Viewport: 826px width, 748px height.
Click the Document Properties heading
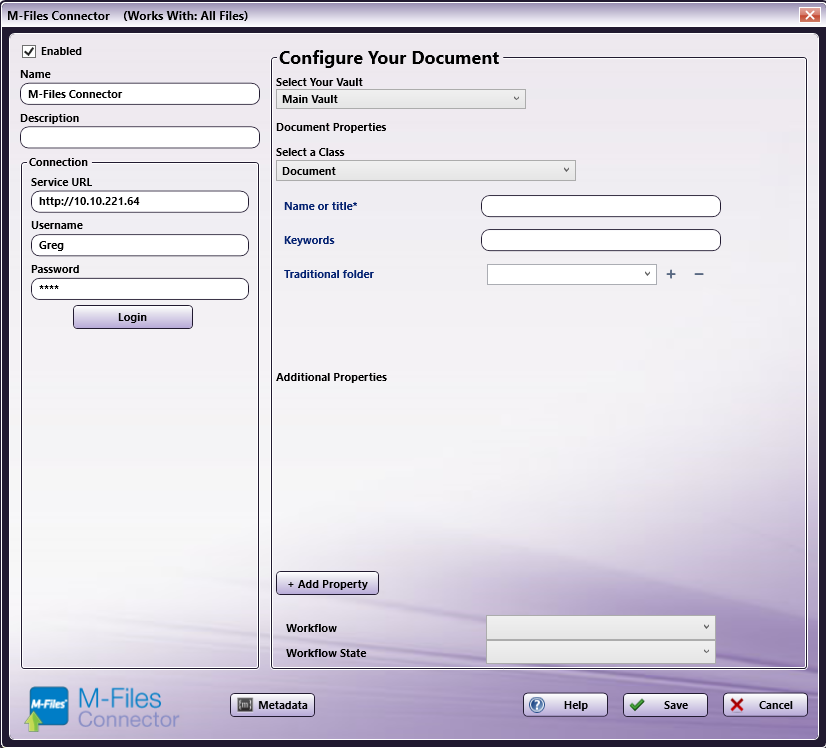[331, 127]
